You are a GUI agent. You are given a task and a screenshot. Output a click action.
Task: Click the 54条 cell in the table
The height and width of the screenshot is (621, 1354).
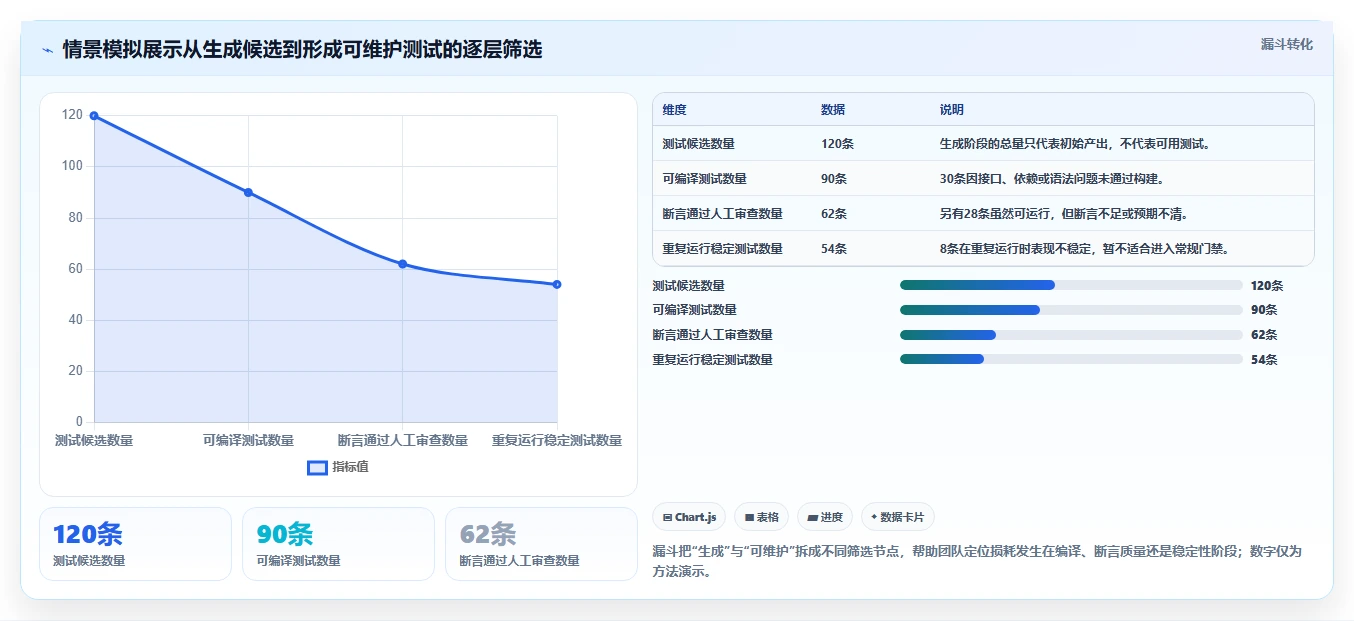pos(834,249)
